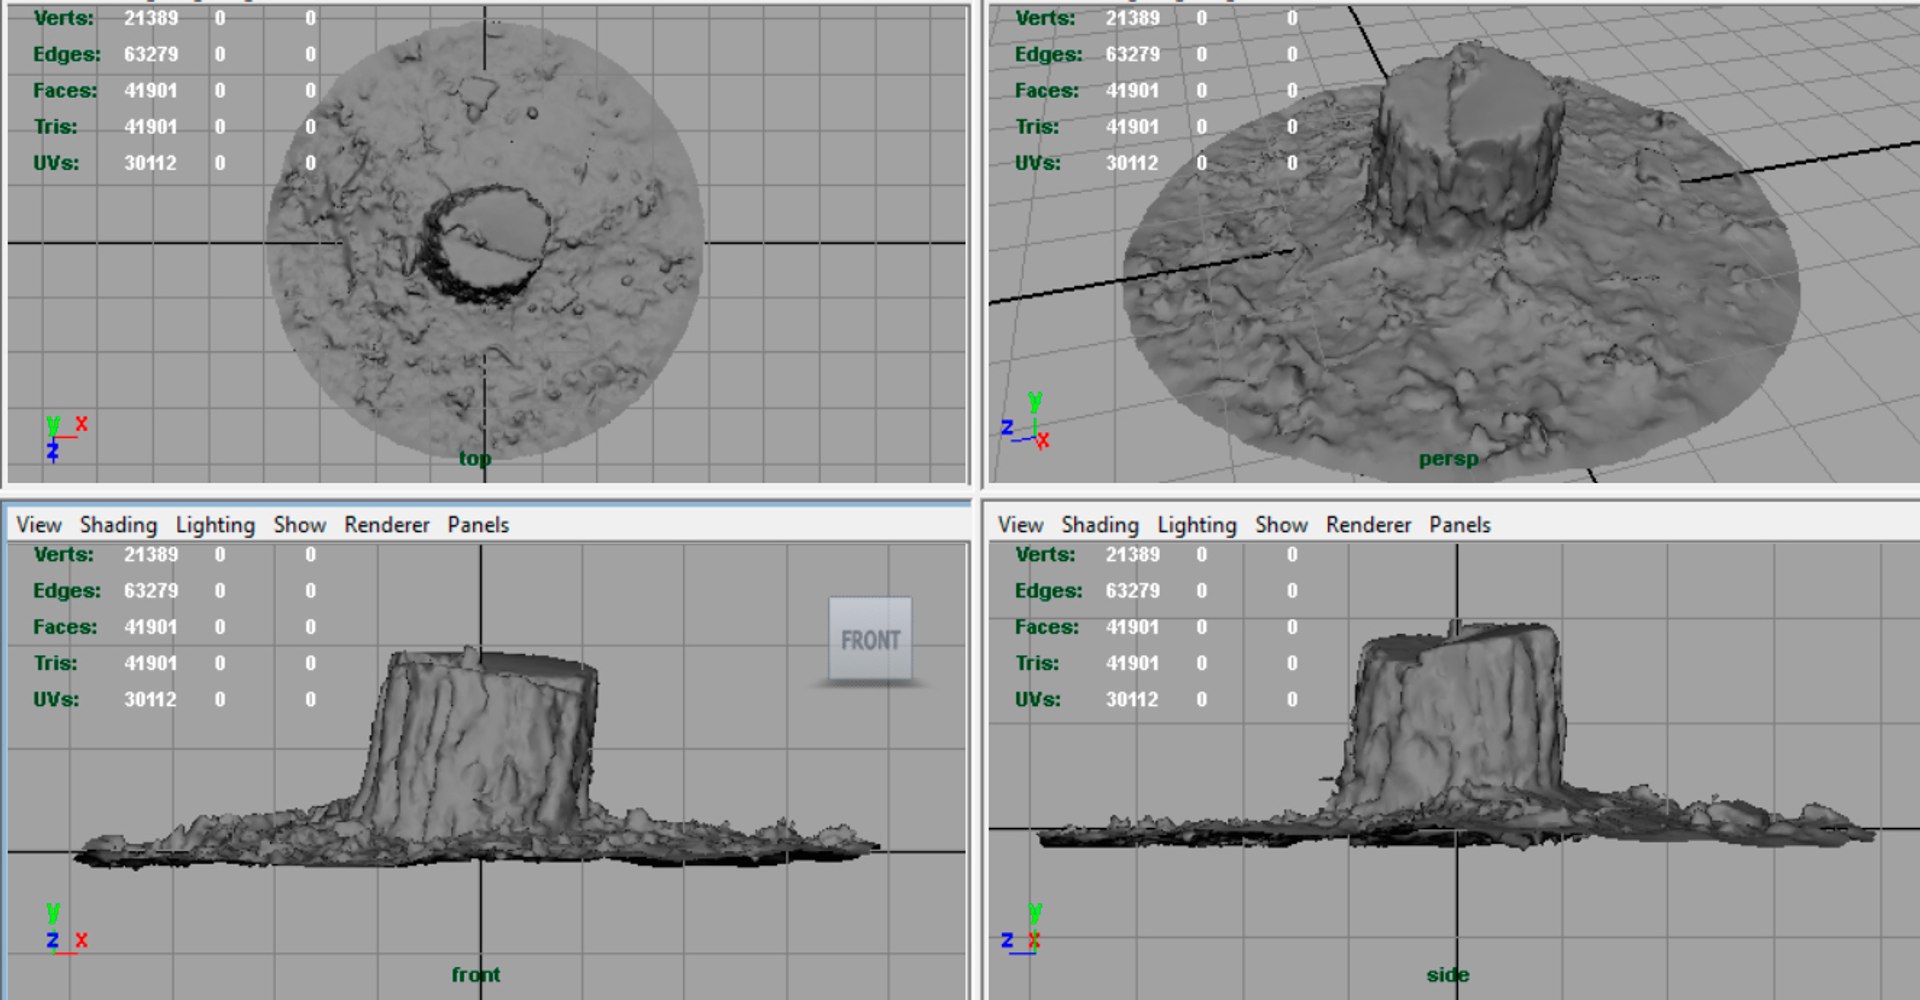The height and width of the screenshot is (1000, 1920).
Task: Click Faces label in front viewport
Action: [x=65, y=627]
